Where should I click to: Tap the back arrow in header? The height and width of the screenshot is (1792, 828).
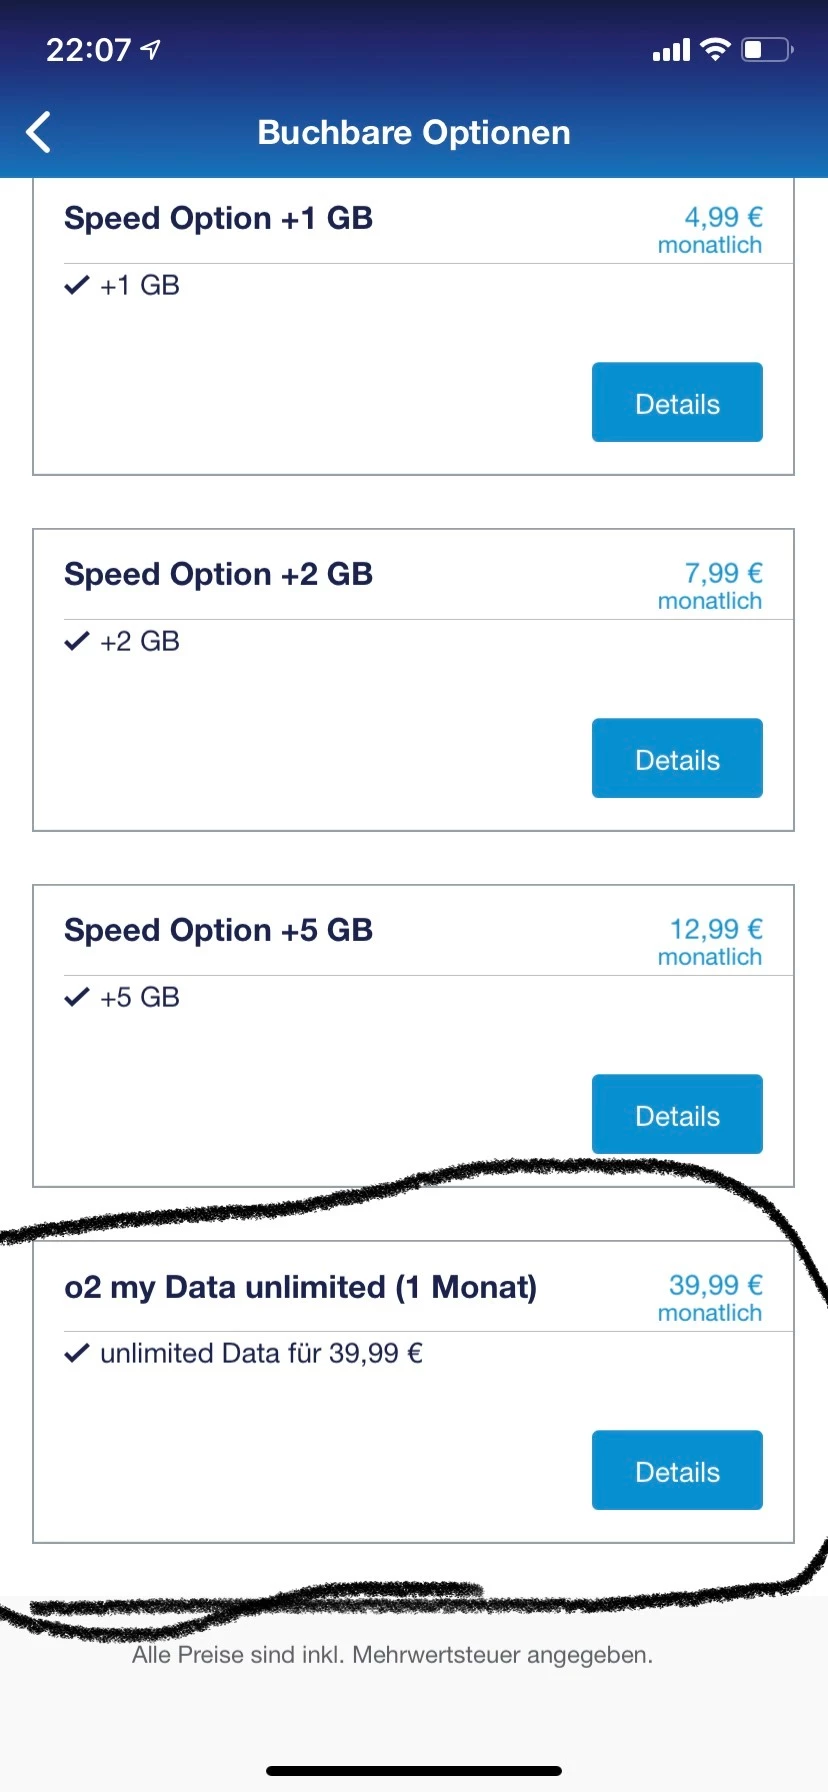coord(39,132)
